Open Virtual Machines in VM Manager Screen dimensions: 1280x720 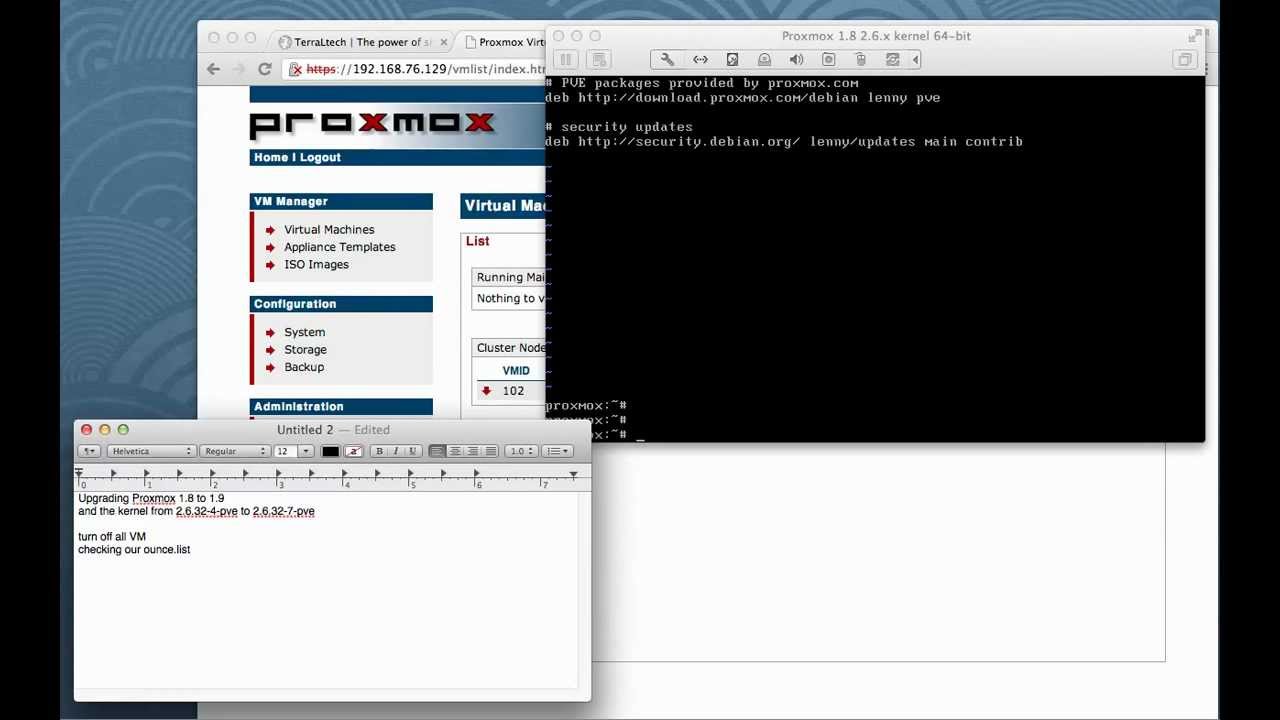click(329, 230)
